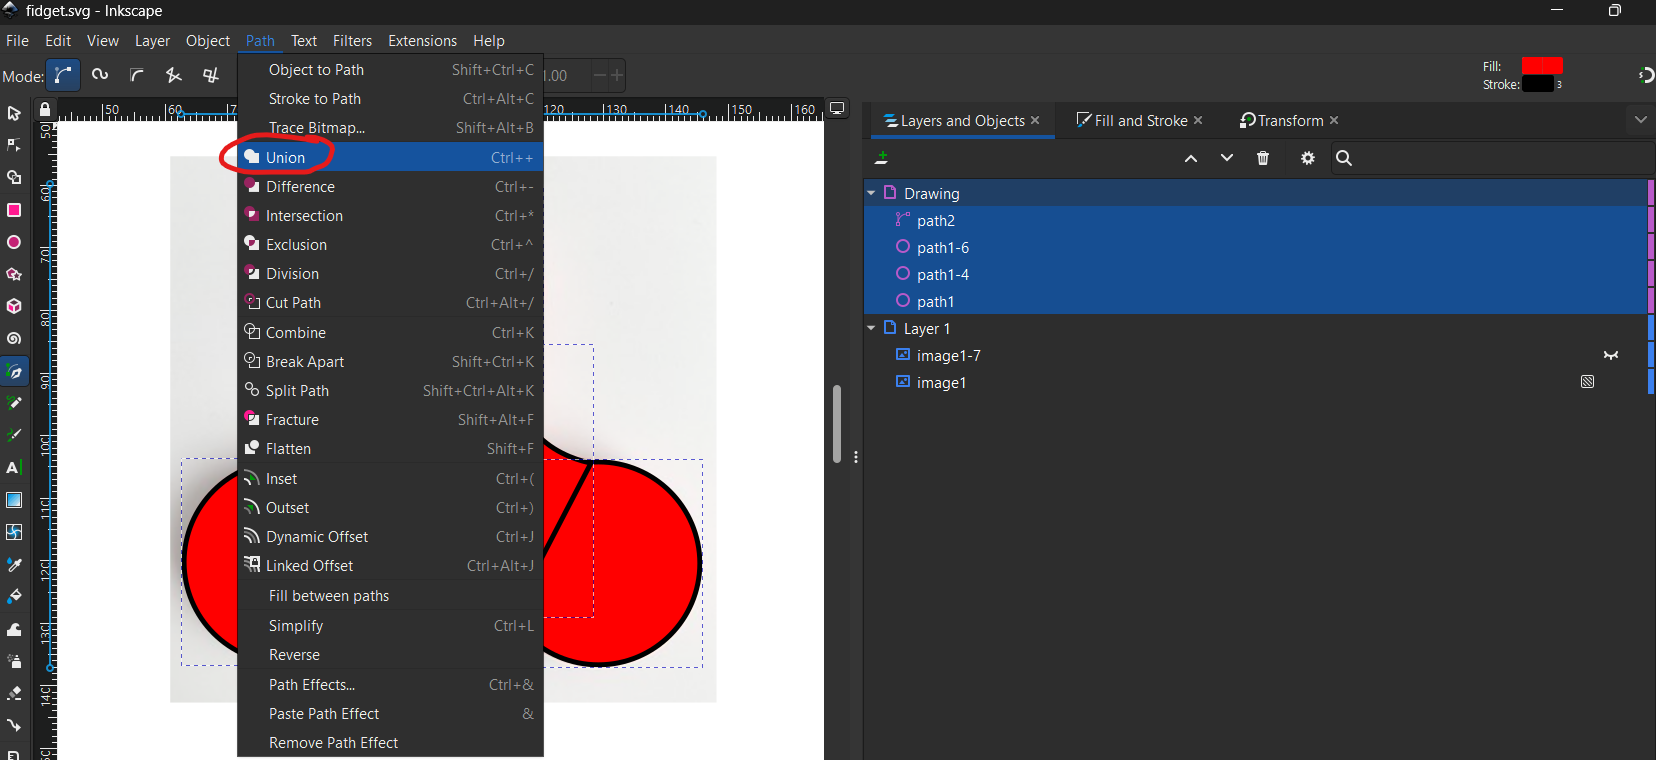1656x760 pixels.
Task: Collapse the Layer 1 group
Action: click(x=871, y=328)
